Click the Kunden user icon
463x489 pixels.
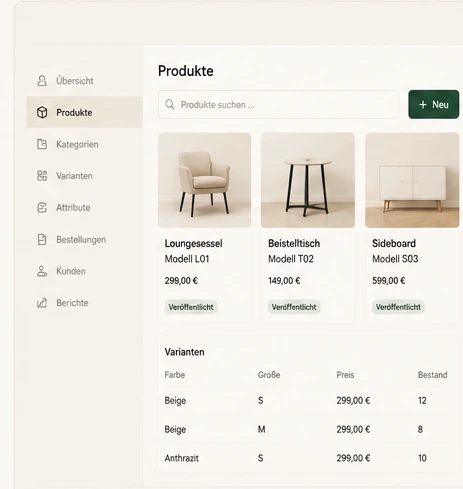pos(42,271)
